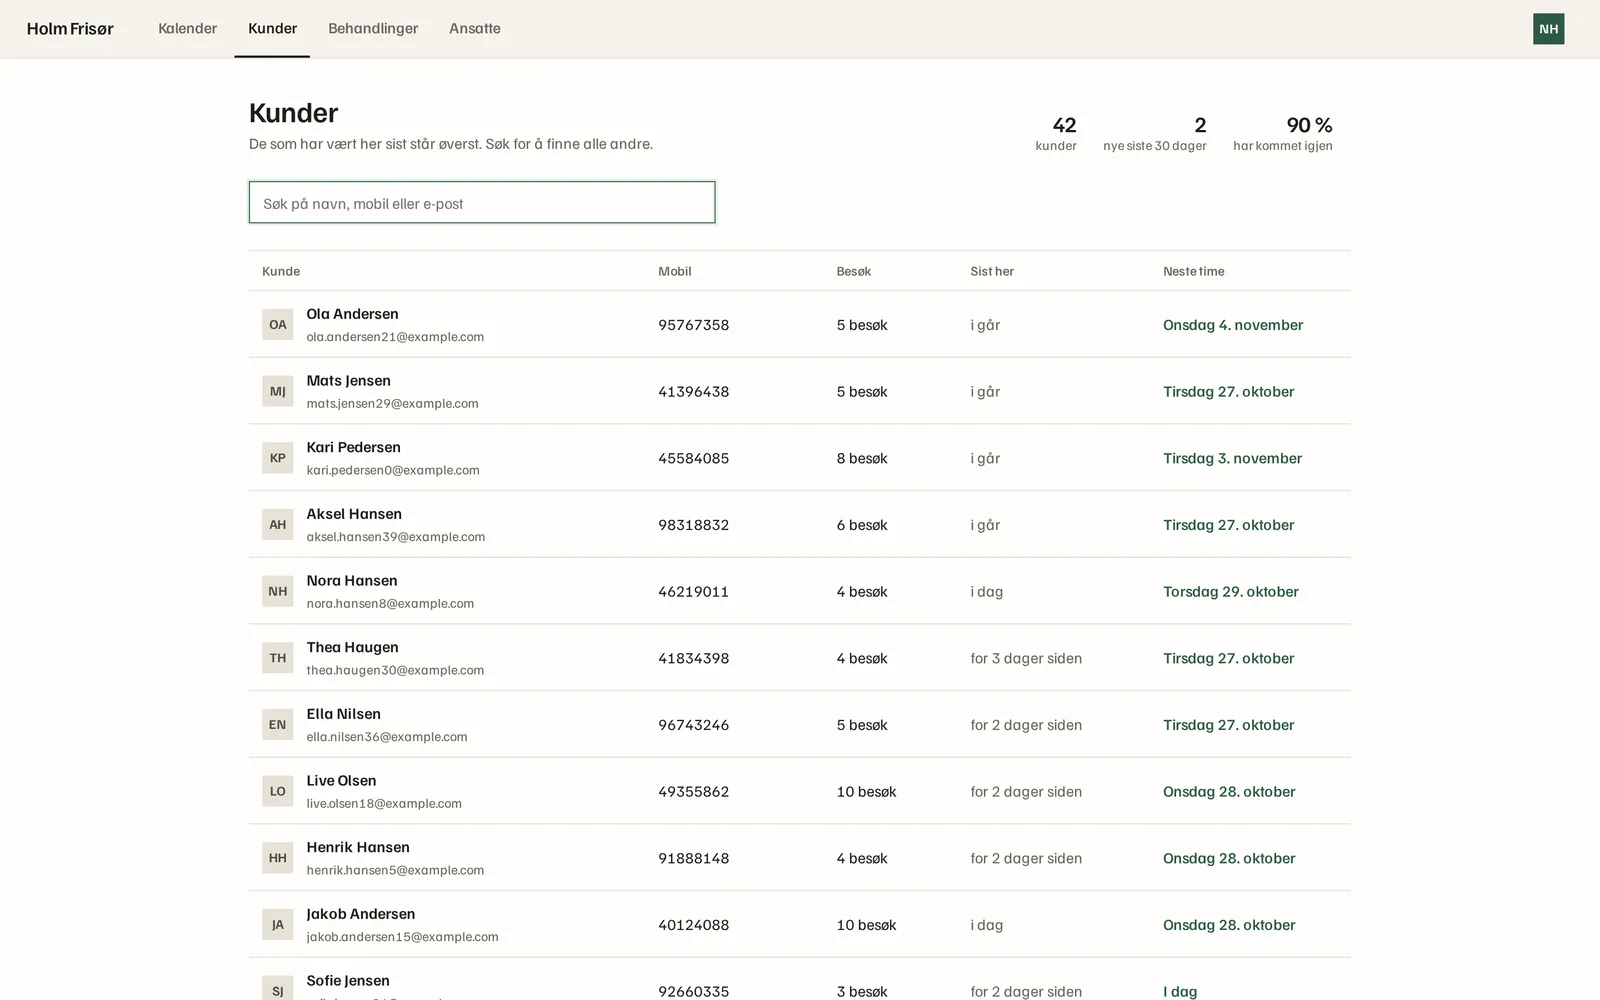Open Ola Andersen's next appointment Onsdag 4. november

[x=1233, y=325]
